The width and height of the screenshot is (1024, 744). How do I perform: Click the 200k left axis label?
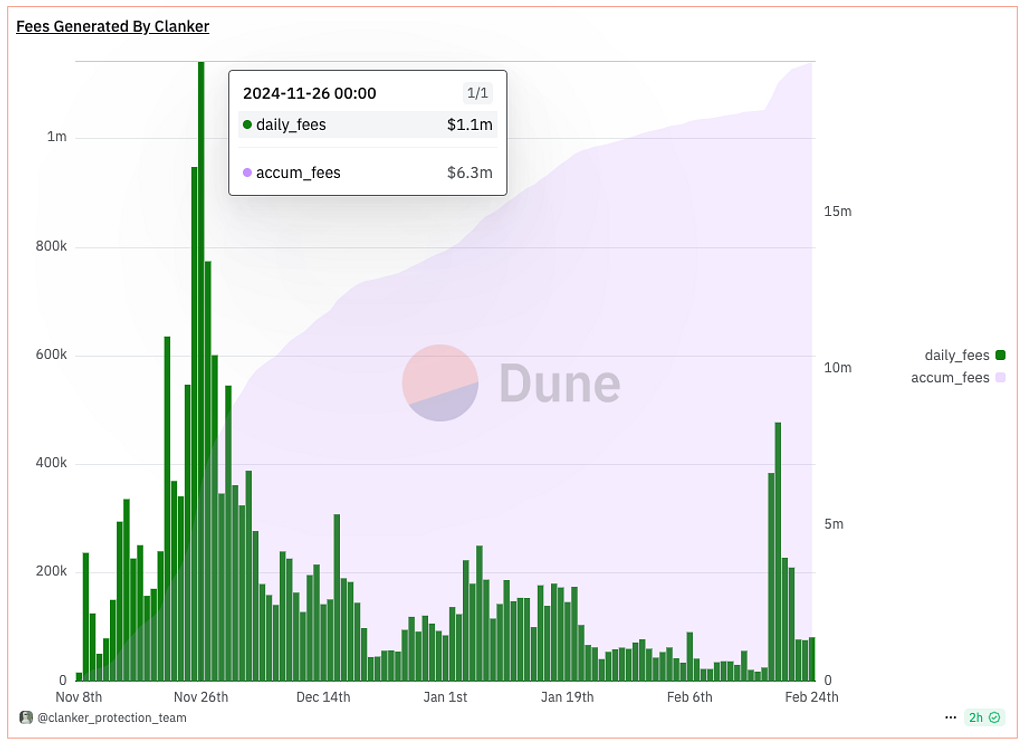(x=51, y=572)
